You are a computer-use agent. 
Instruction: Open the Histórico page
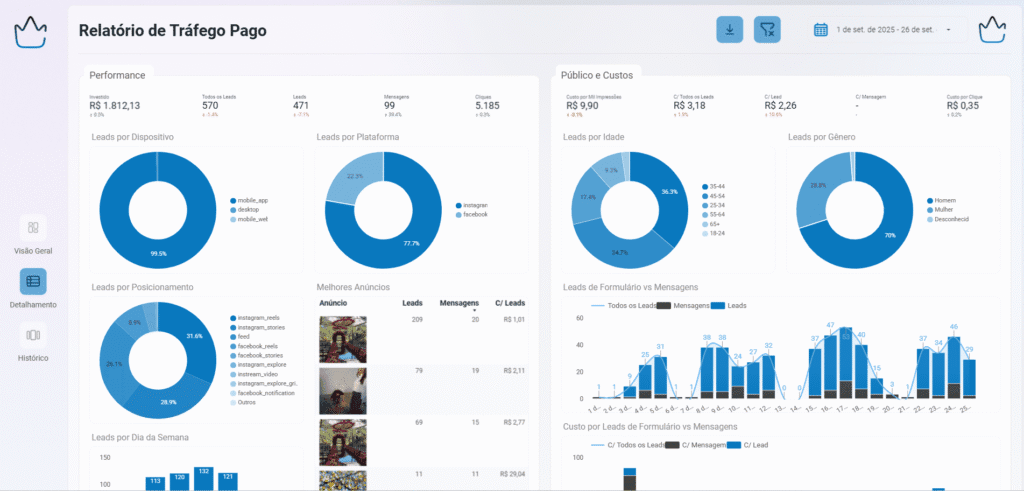[33, 342]
